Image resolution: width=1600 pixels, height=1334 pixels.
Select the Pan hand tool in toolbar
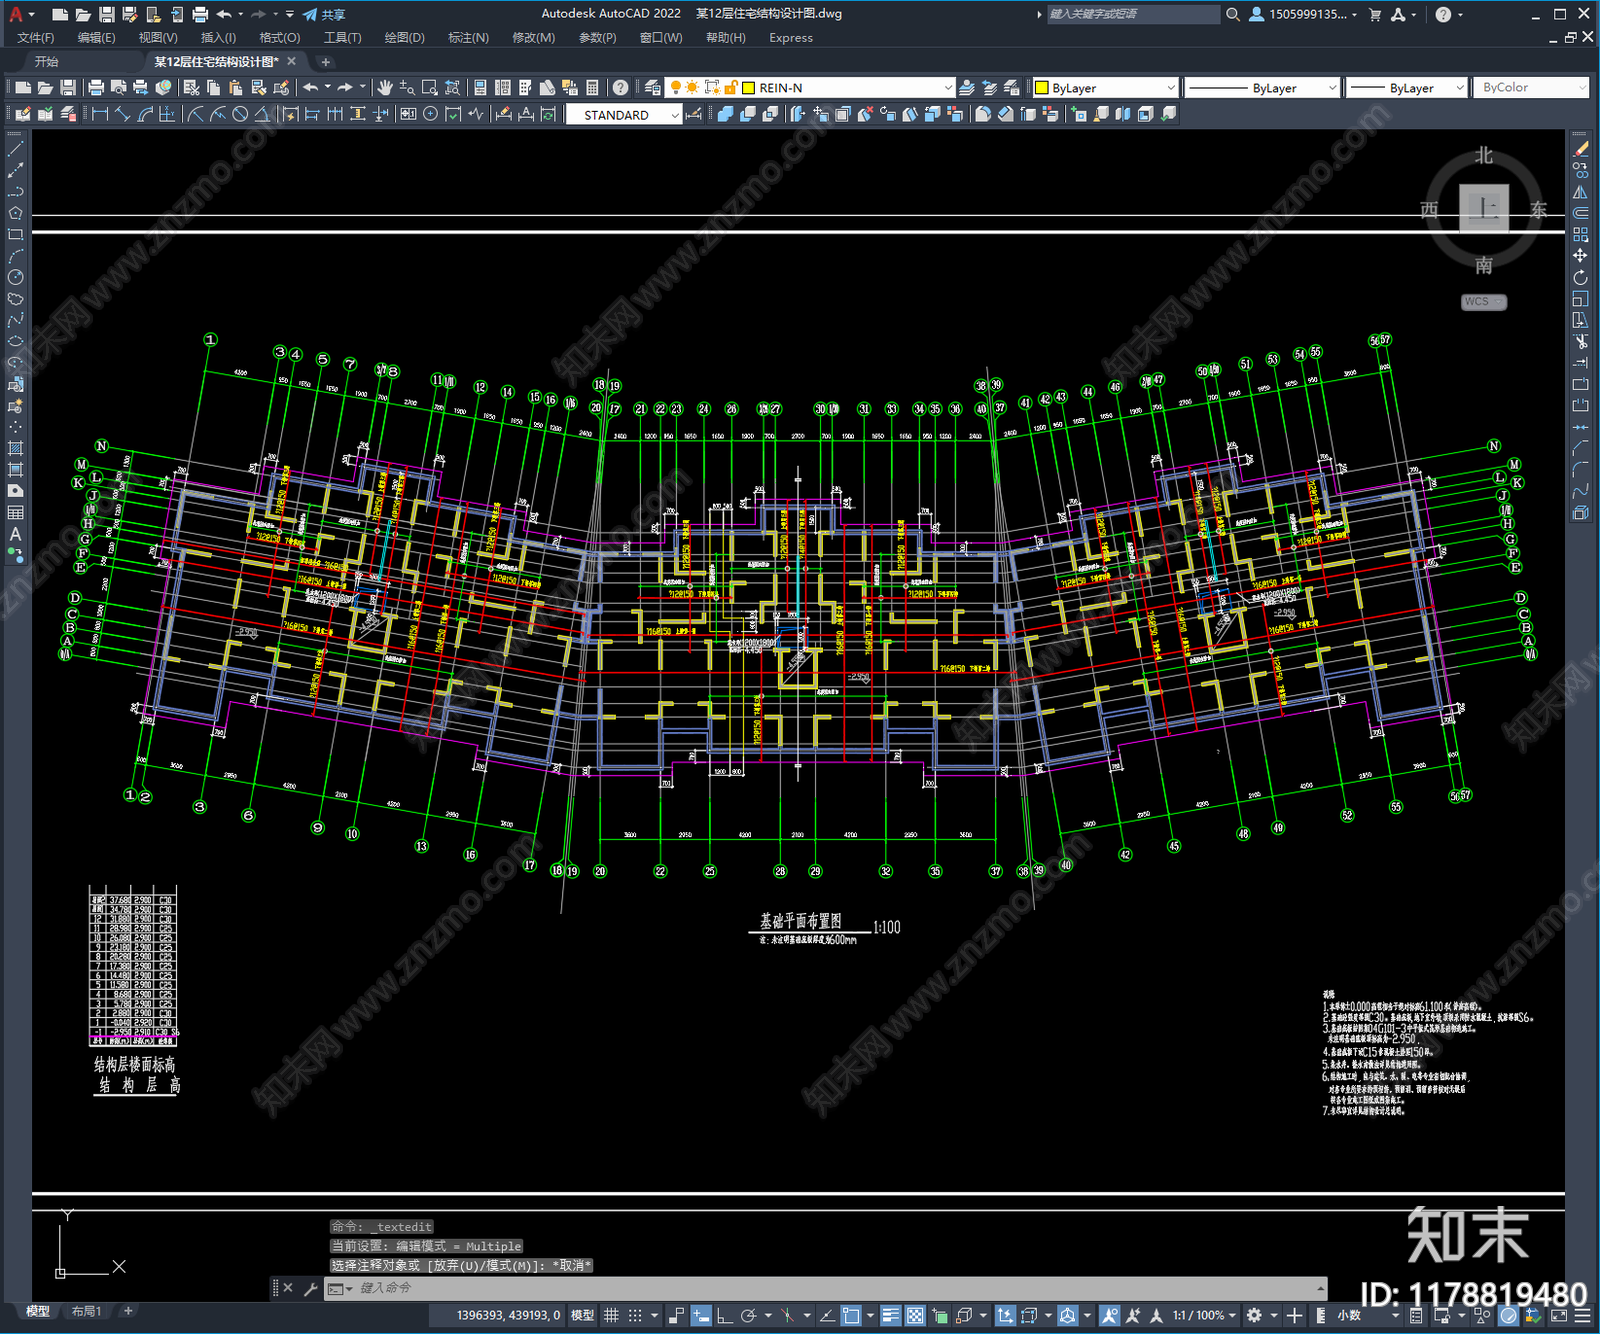pyautogui.click(x=384, y=88)
